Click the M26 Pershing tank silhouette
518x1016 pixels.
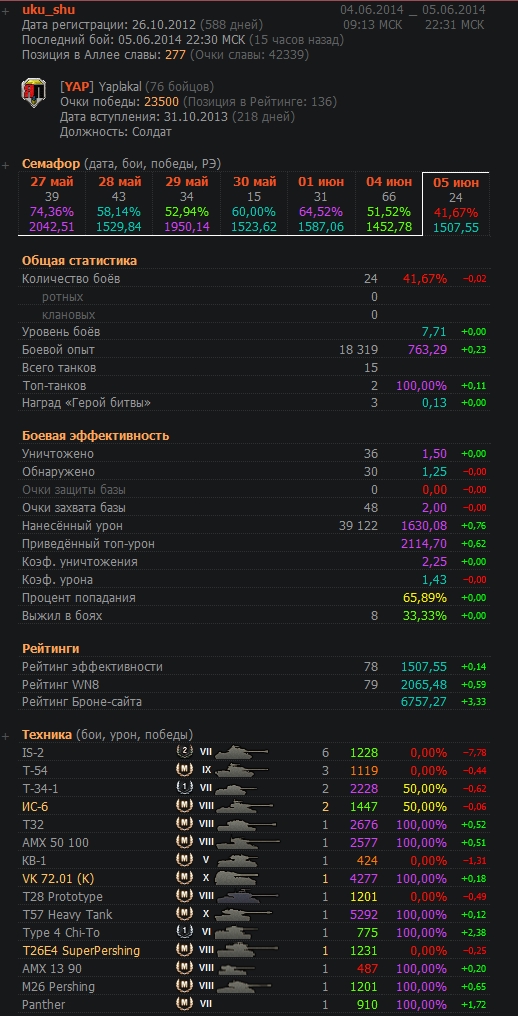pos(242,987)
